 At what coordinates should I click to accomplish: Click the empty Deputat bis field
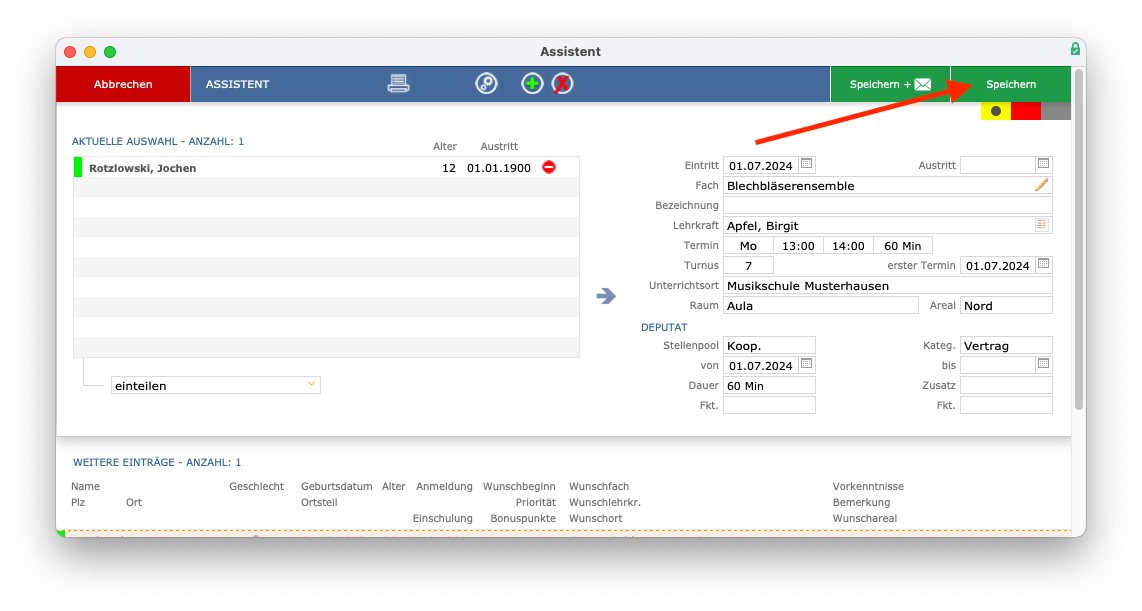(x=997, y=366)
